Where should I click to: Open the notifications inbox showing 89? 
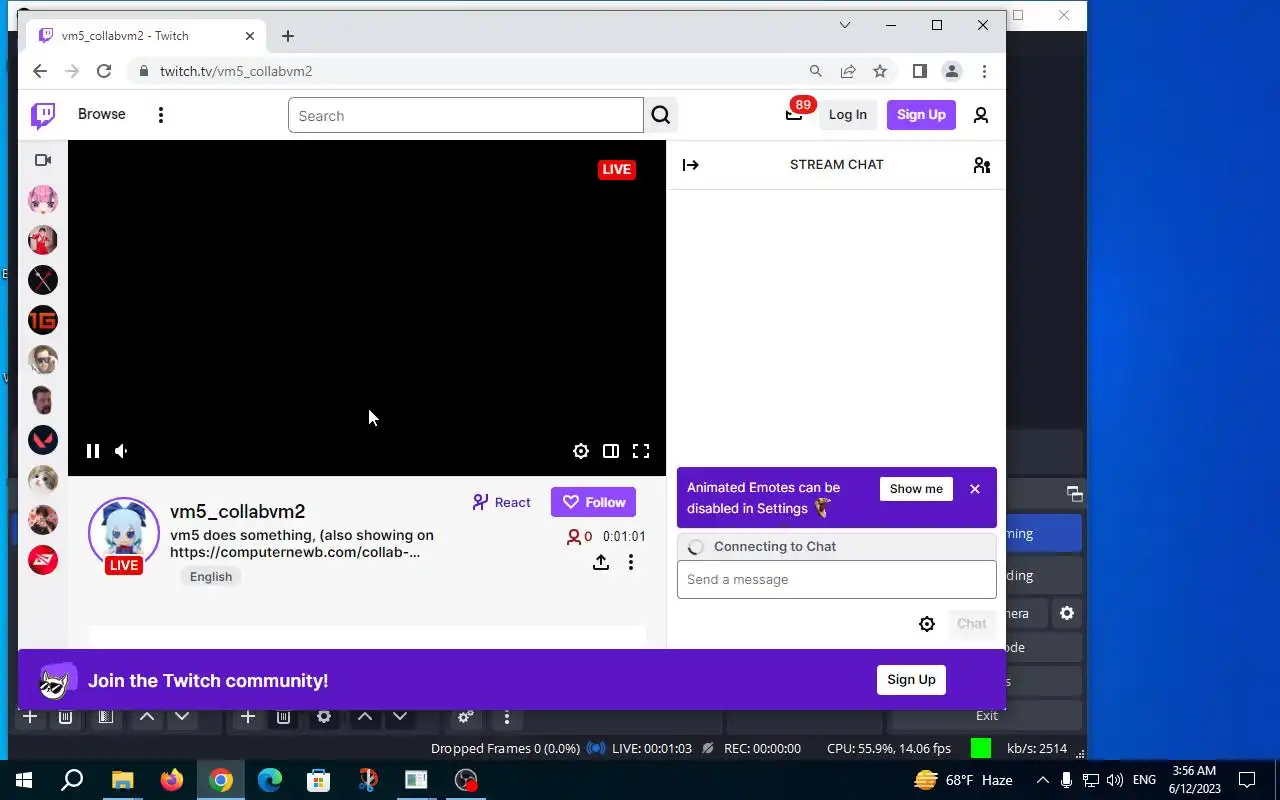tap(794, 114)
